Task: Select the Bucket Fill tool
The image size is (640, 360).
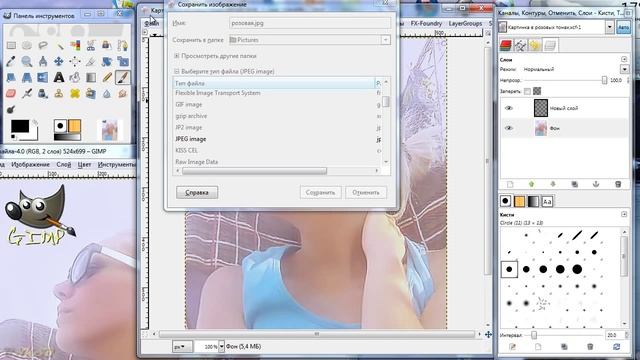Action: tap(75, 77)
